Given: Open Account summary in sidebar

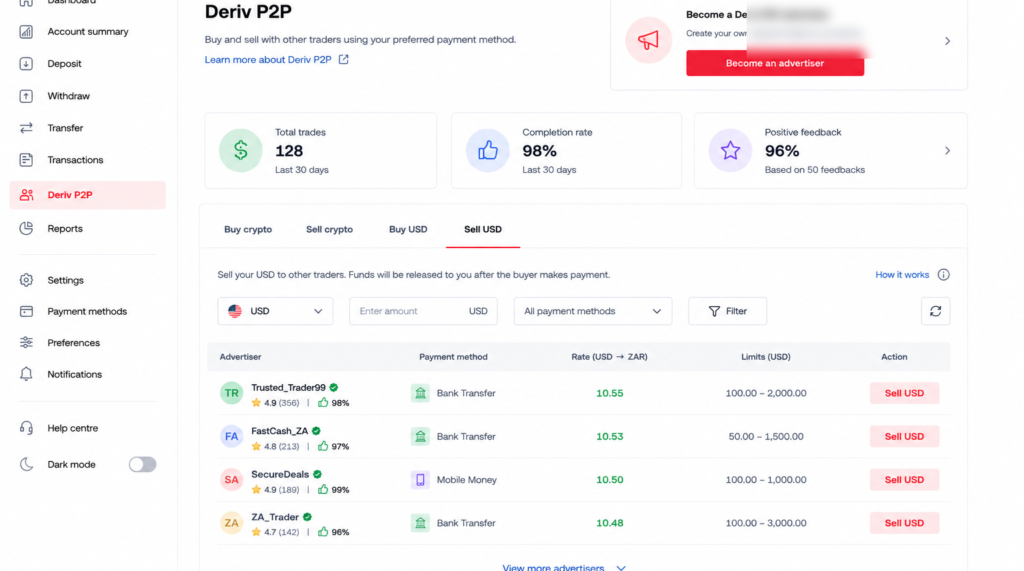Looking at the screenshot, I should coord(88,31).
